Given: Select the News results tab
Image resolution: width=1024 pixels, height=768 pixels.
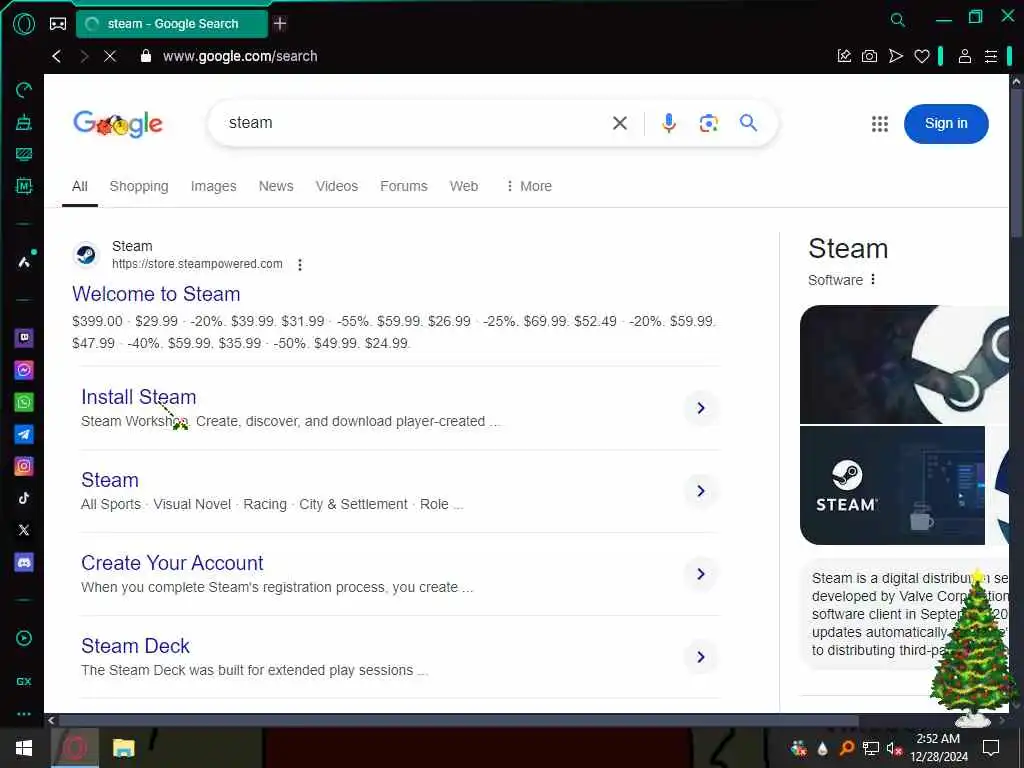Looking at the screenshot, I should coord(276,186).
